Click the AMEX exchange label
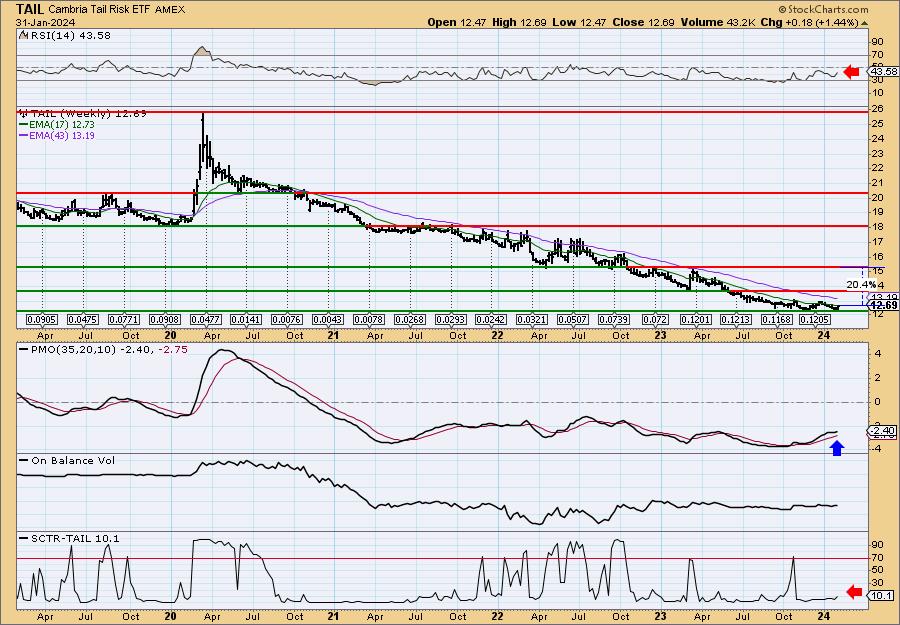Viewport: 900px width, 625px height. (x=168, y=9)
